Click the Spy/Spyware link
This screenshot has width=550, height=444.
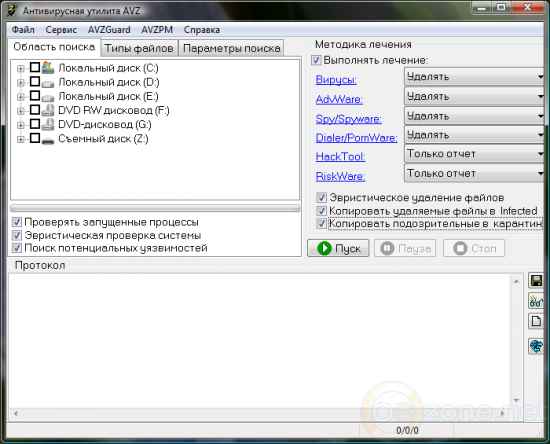point(349,119)
